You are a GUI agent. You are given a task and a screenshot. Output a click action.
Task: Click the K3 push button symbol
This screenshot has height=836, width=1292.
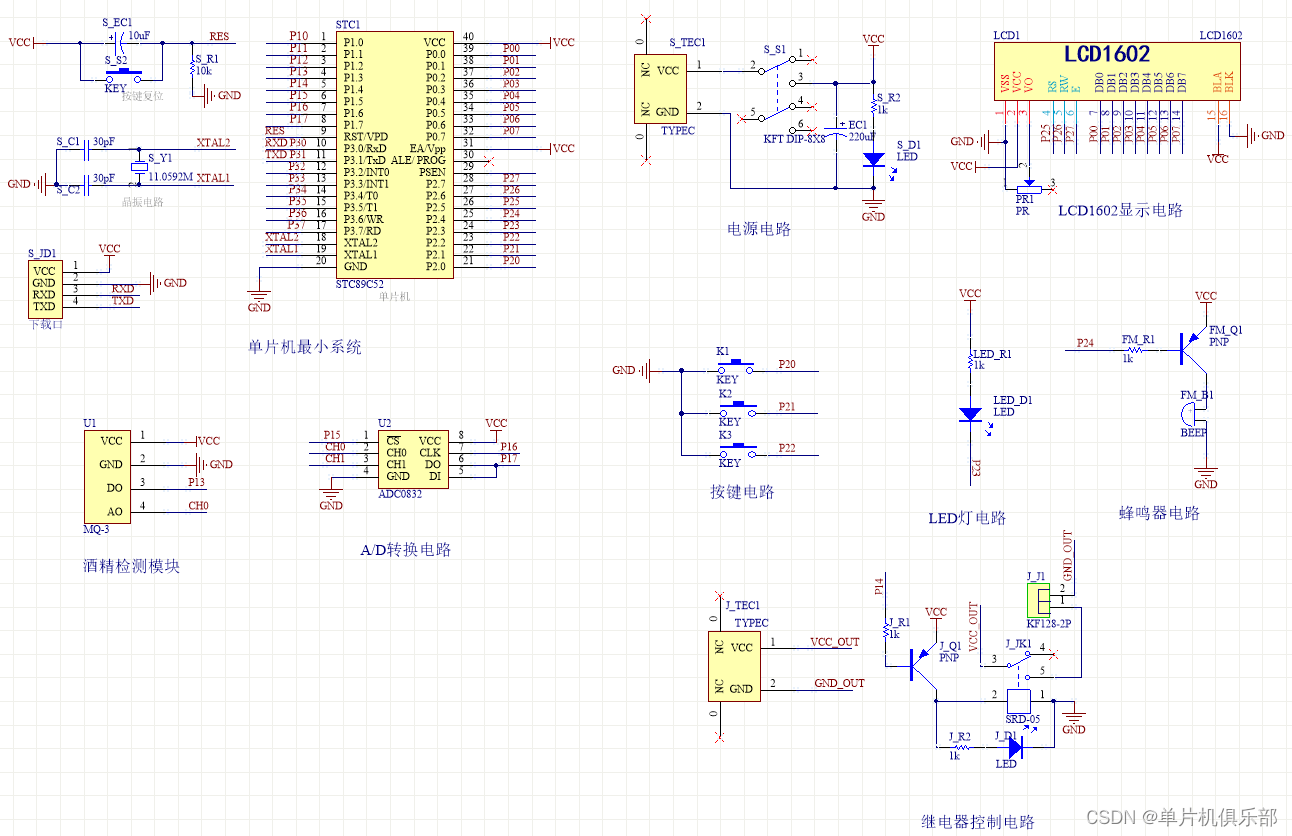pyautogui.click(x=736, y=449)
